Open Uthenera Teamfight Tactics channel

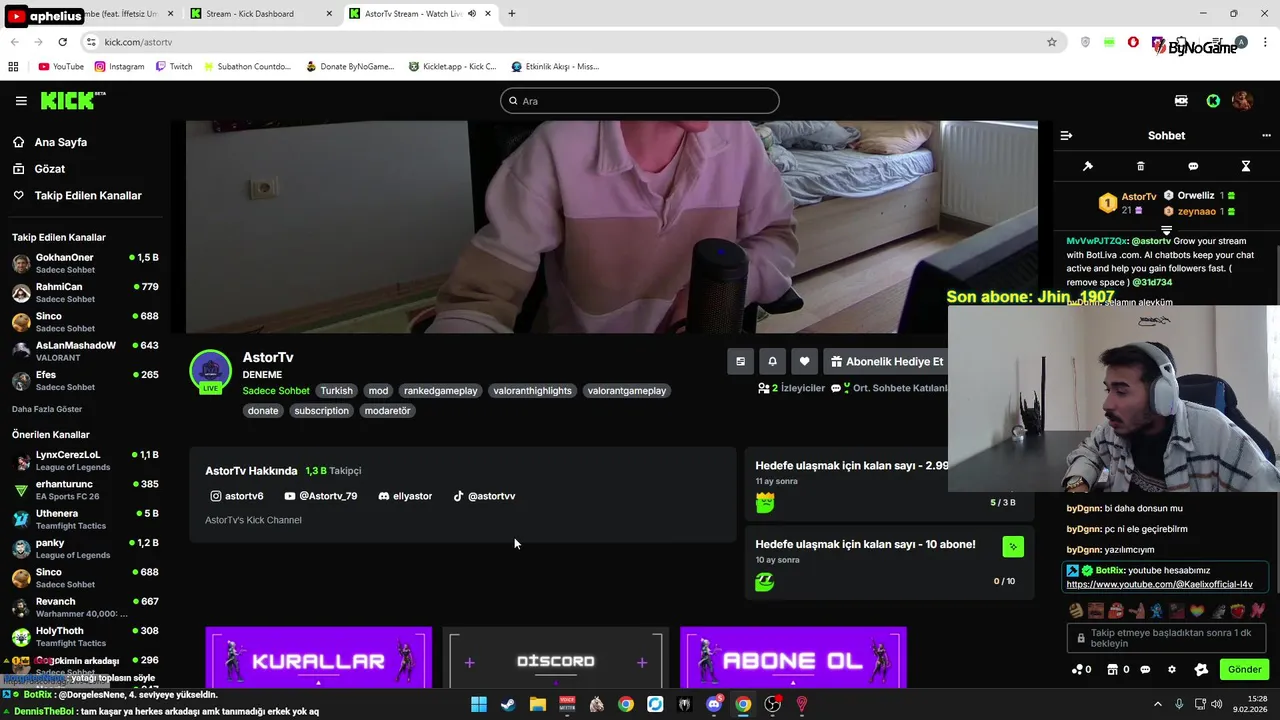click(x=85, y=519)
